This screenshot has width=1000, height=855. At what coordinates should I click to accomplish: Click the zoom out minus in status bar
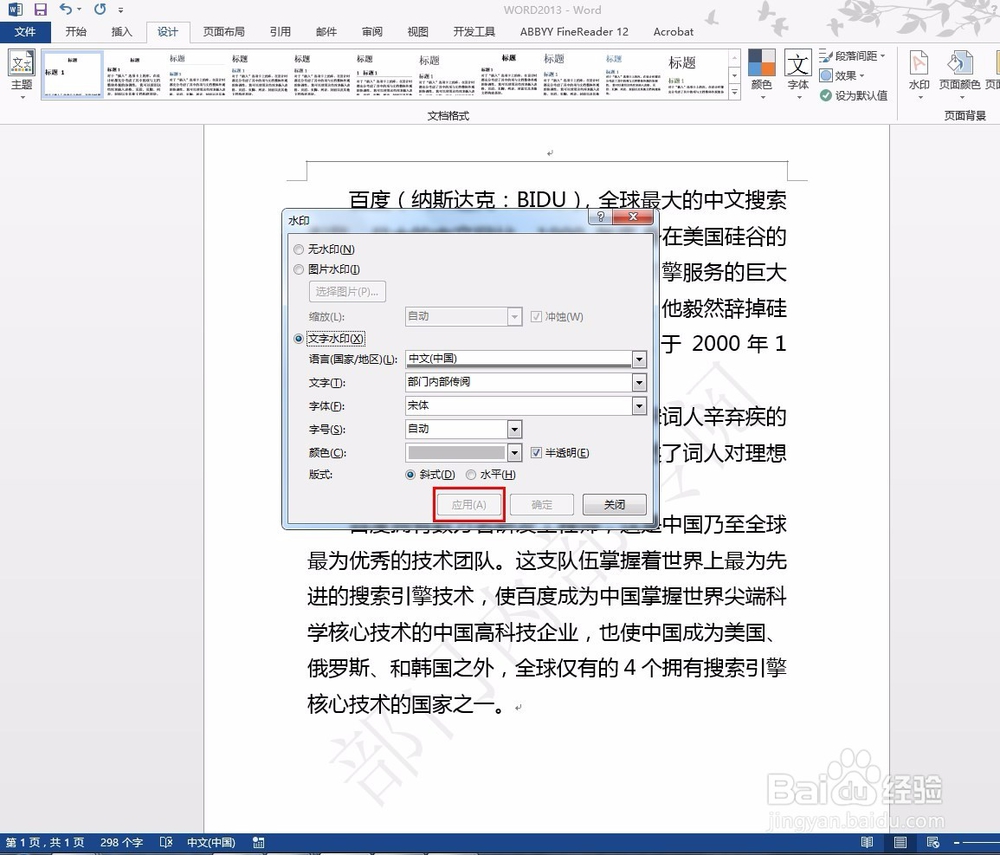pyautogui.click(x=956, y=842)
